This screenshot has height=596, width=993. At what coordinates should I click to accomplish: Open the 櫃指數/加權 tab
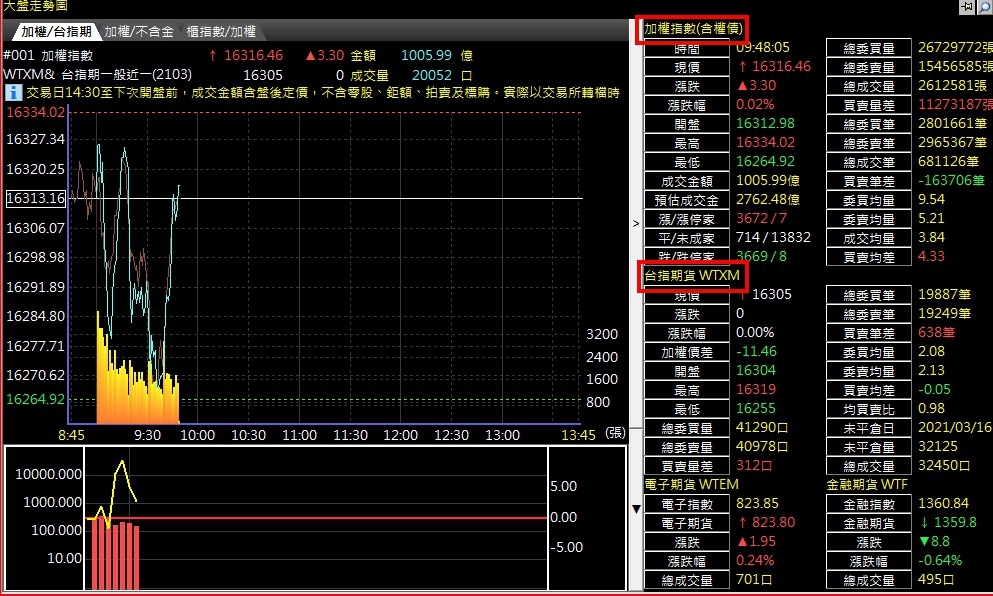(221, 32)
